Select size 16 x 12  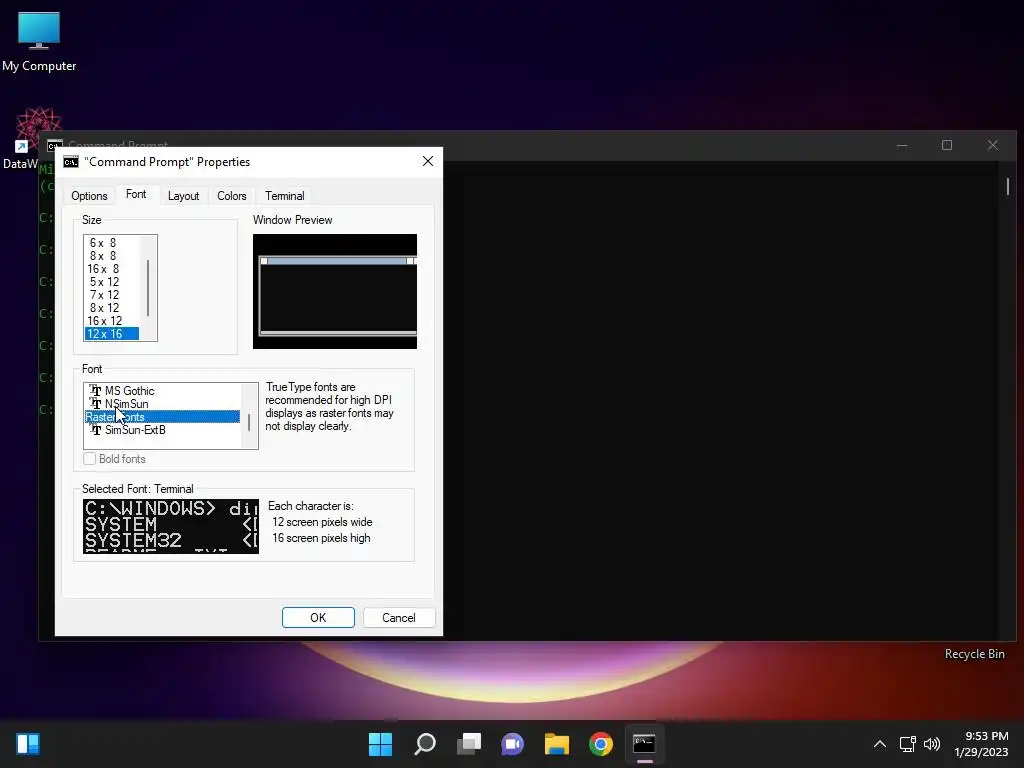[111, 321]
